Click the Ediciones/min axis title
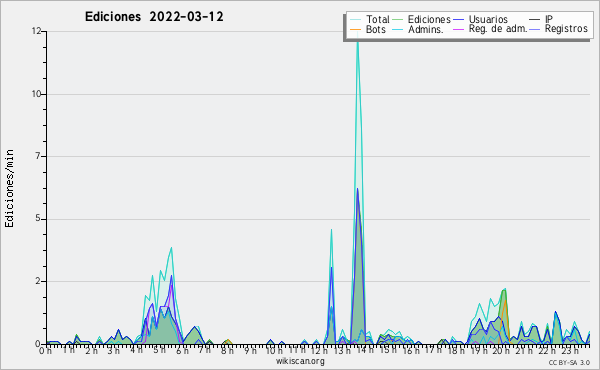Screen dimensions: 600x370 [x=9, y=188]
